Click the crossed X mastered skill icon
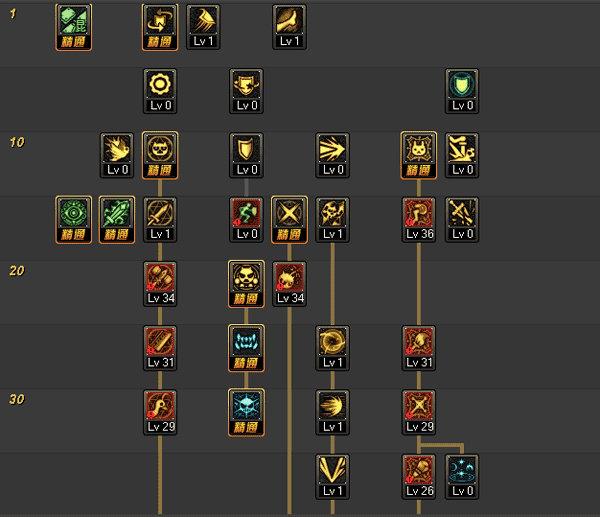This screenshot has height=517, width=600. point(289,220)
